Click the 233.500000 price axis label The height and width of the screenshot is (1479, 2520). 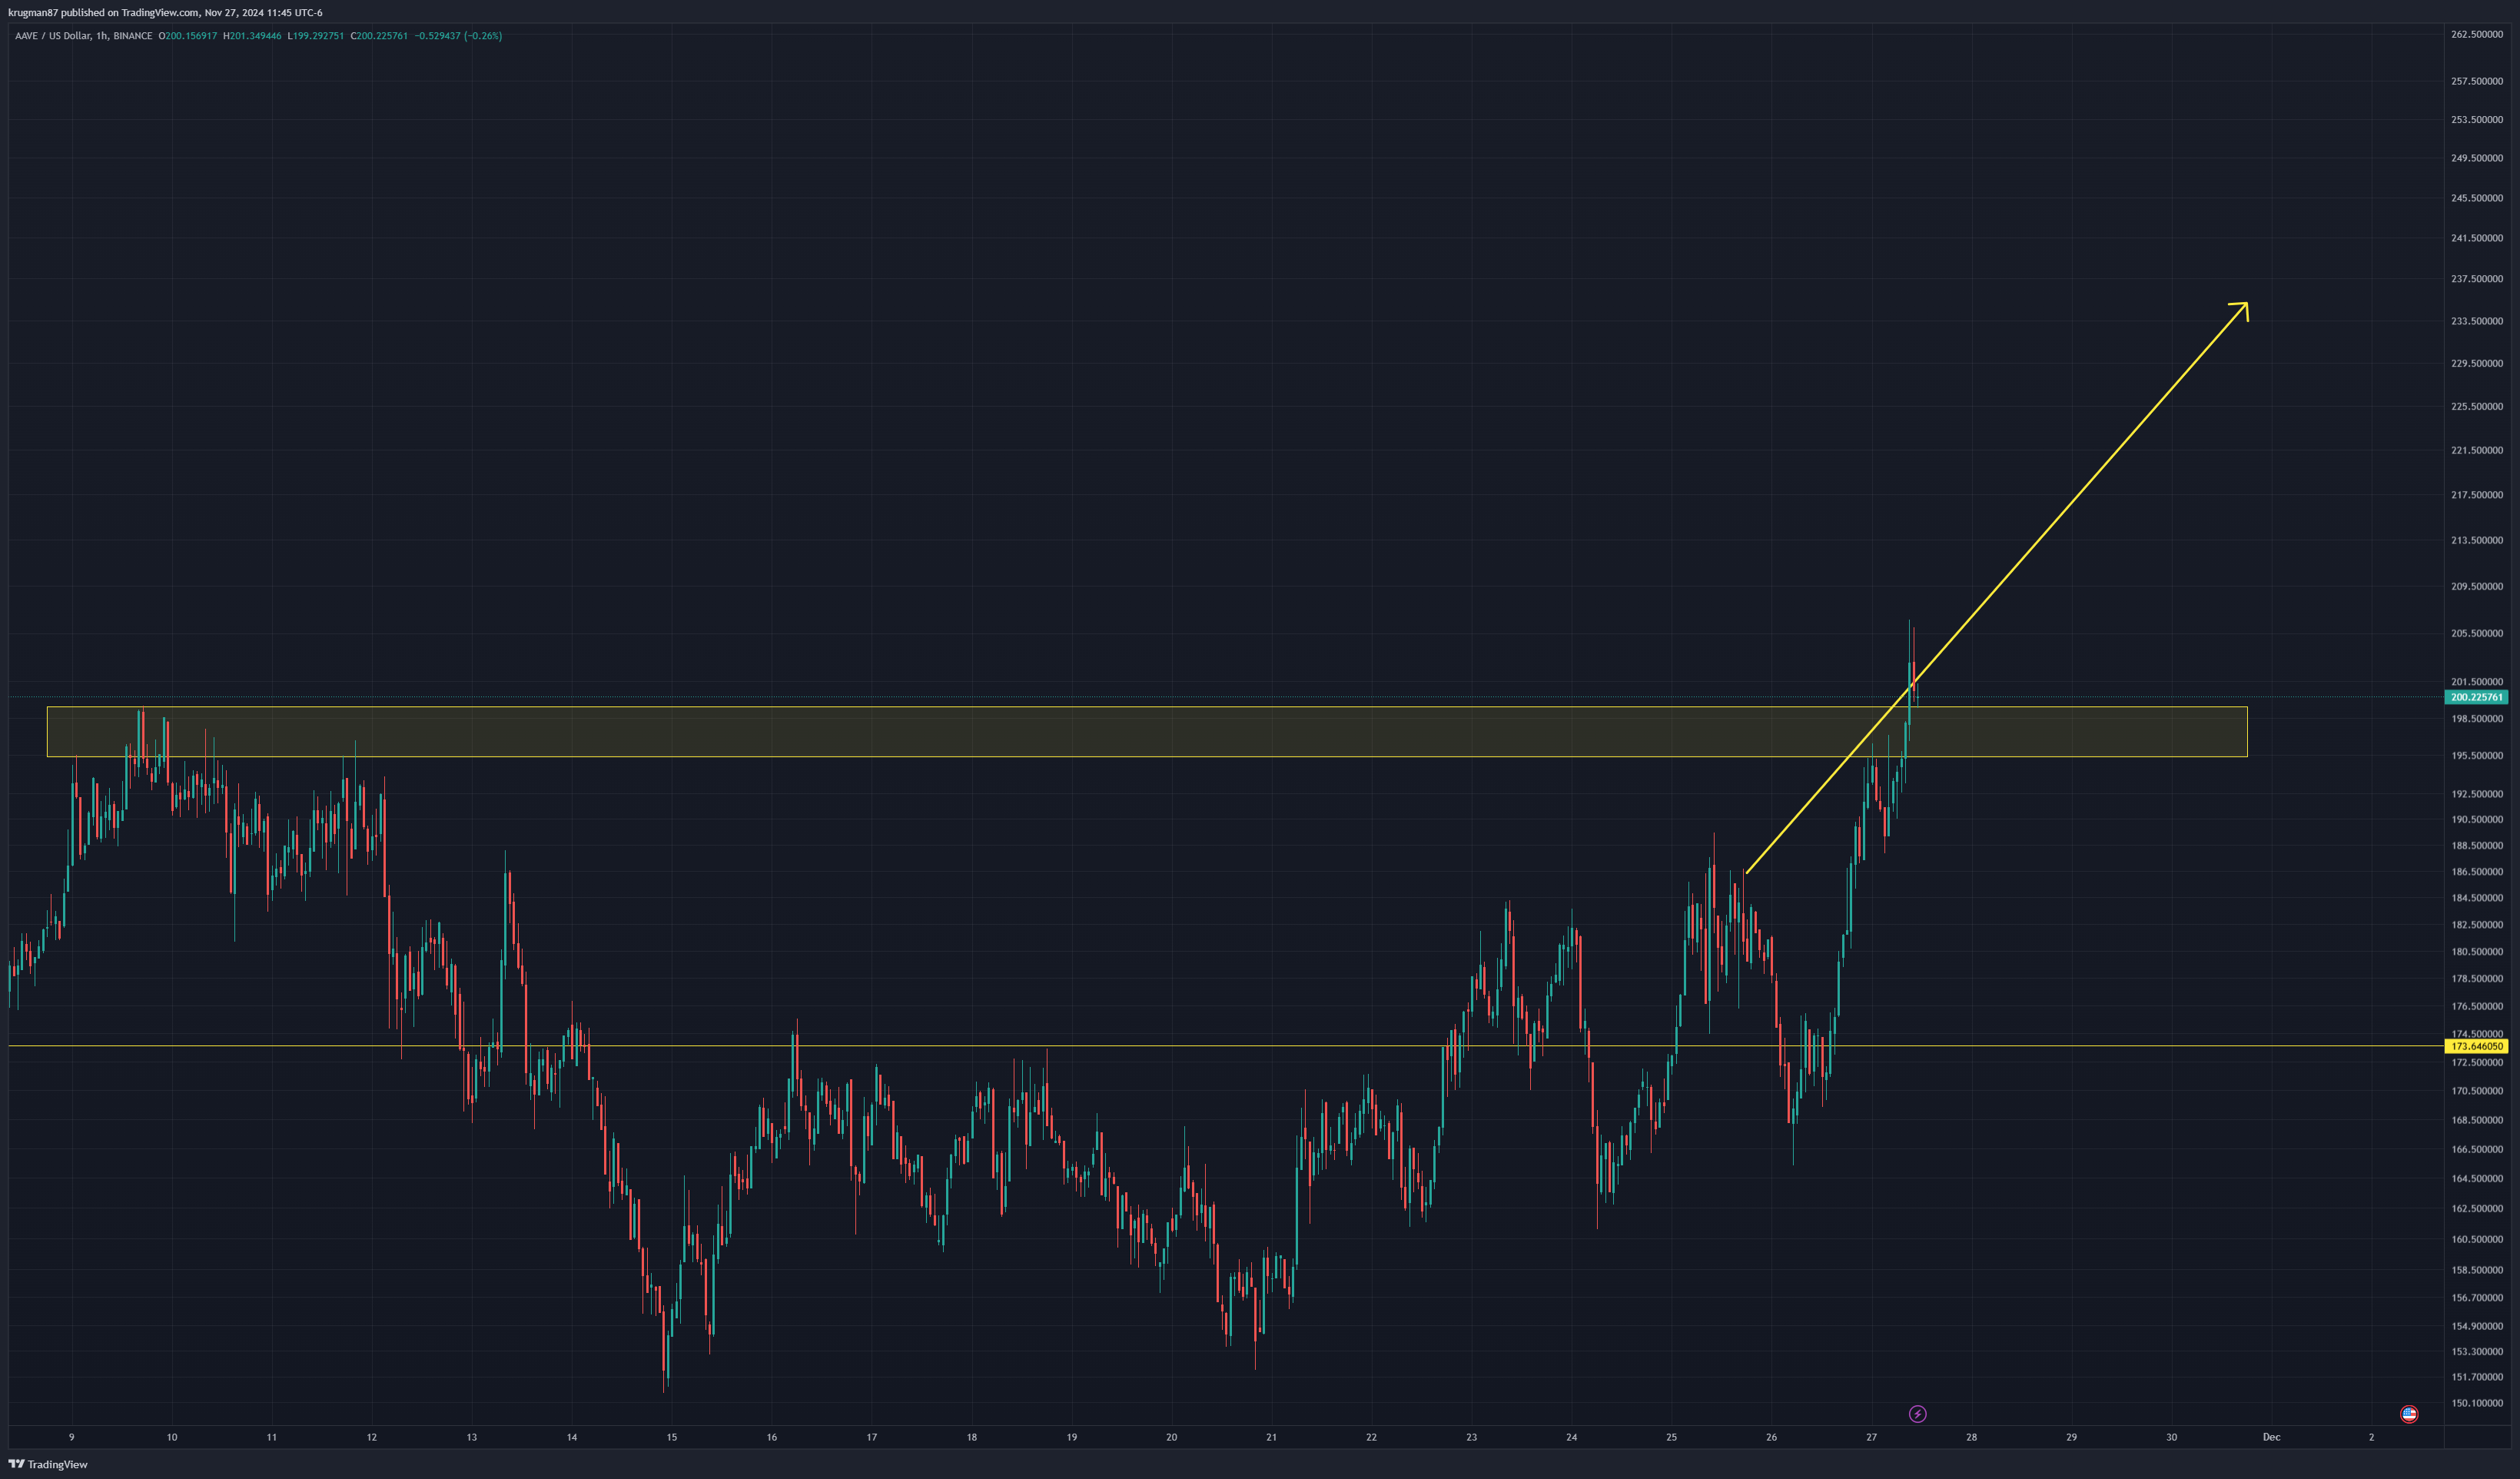point(2477,321)
